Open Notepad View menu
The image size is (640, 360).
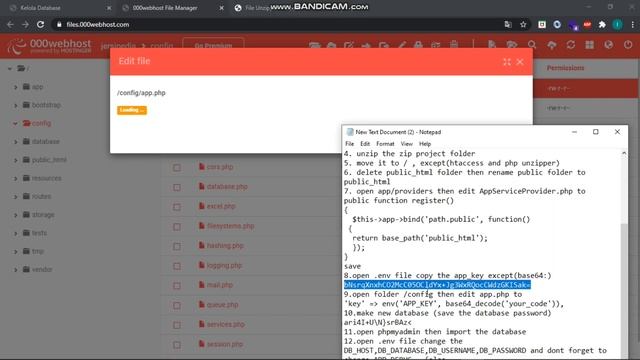(x=407, y=144)
